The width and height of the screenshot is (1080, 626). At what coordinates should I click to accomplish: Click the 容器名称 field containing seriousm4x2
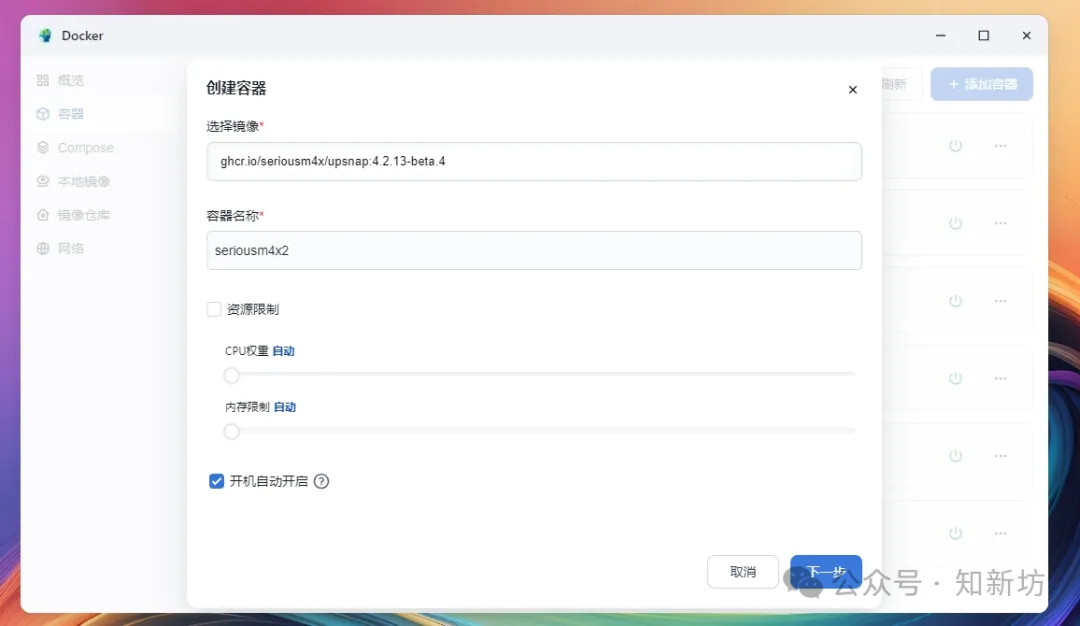point(534,250)
